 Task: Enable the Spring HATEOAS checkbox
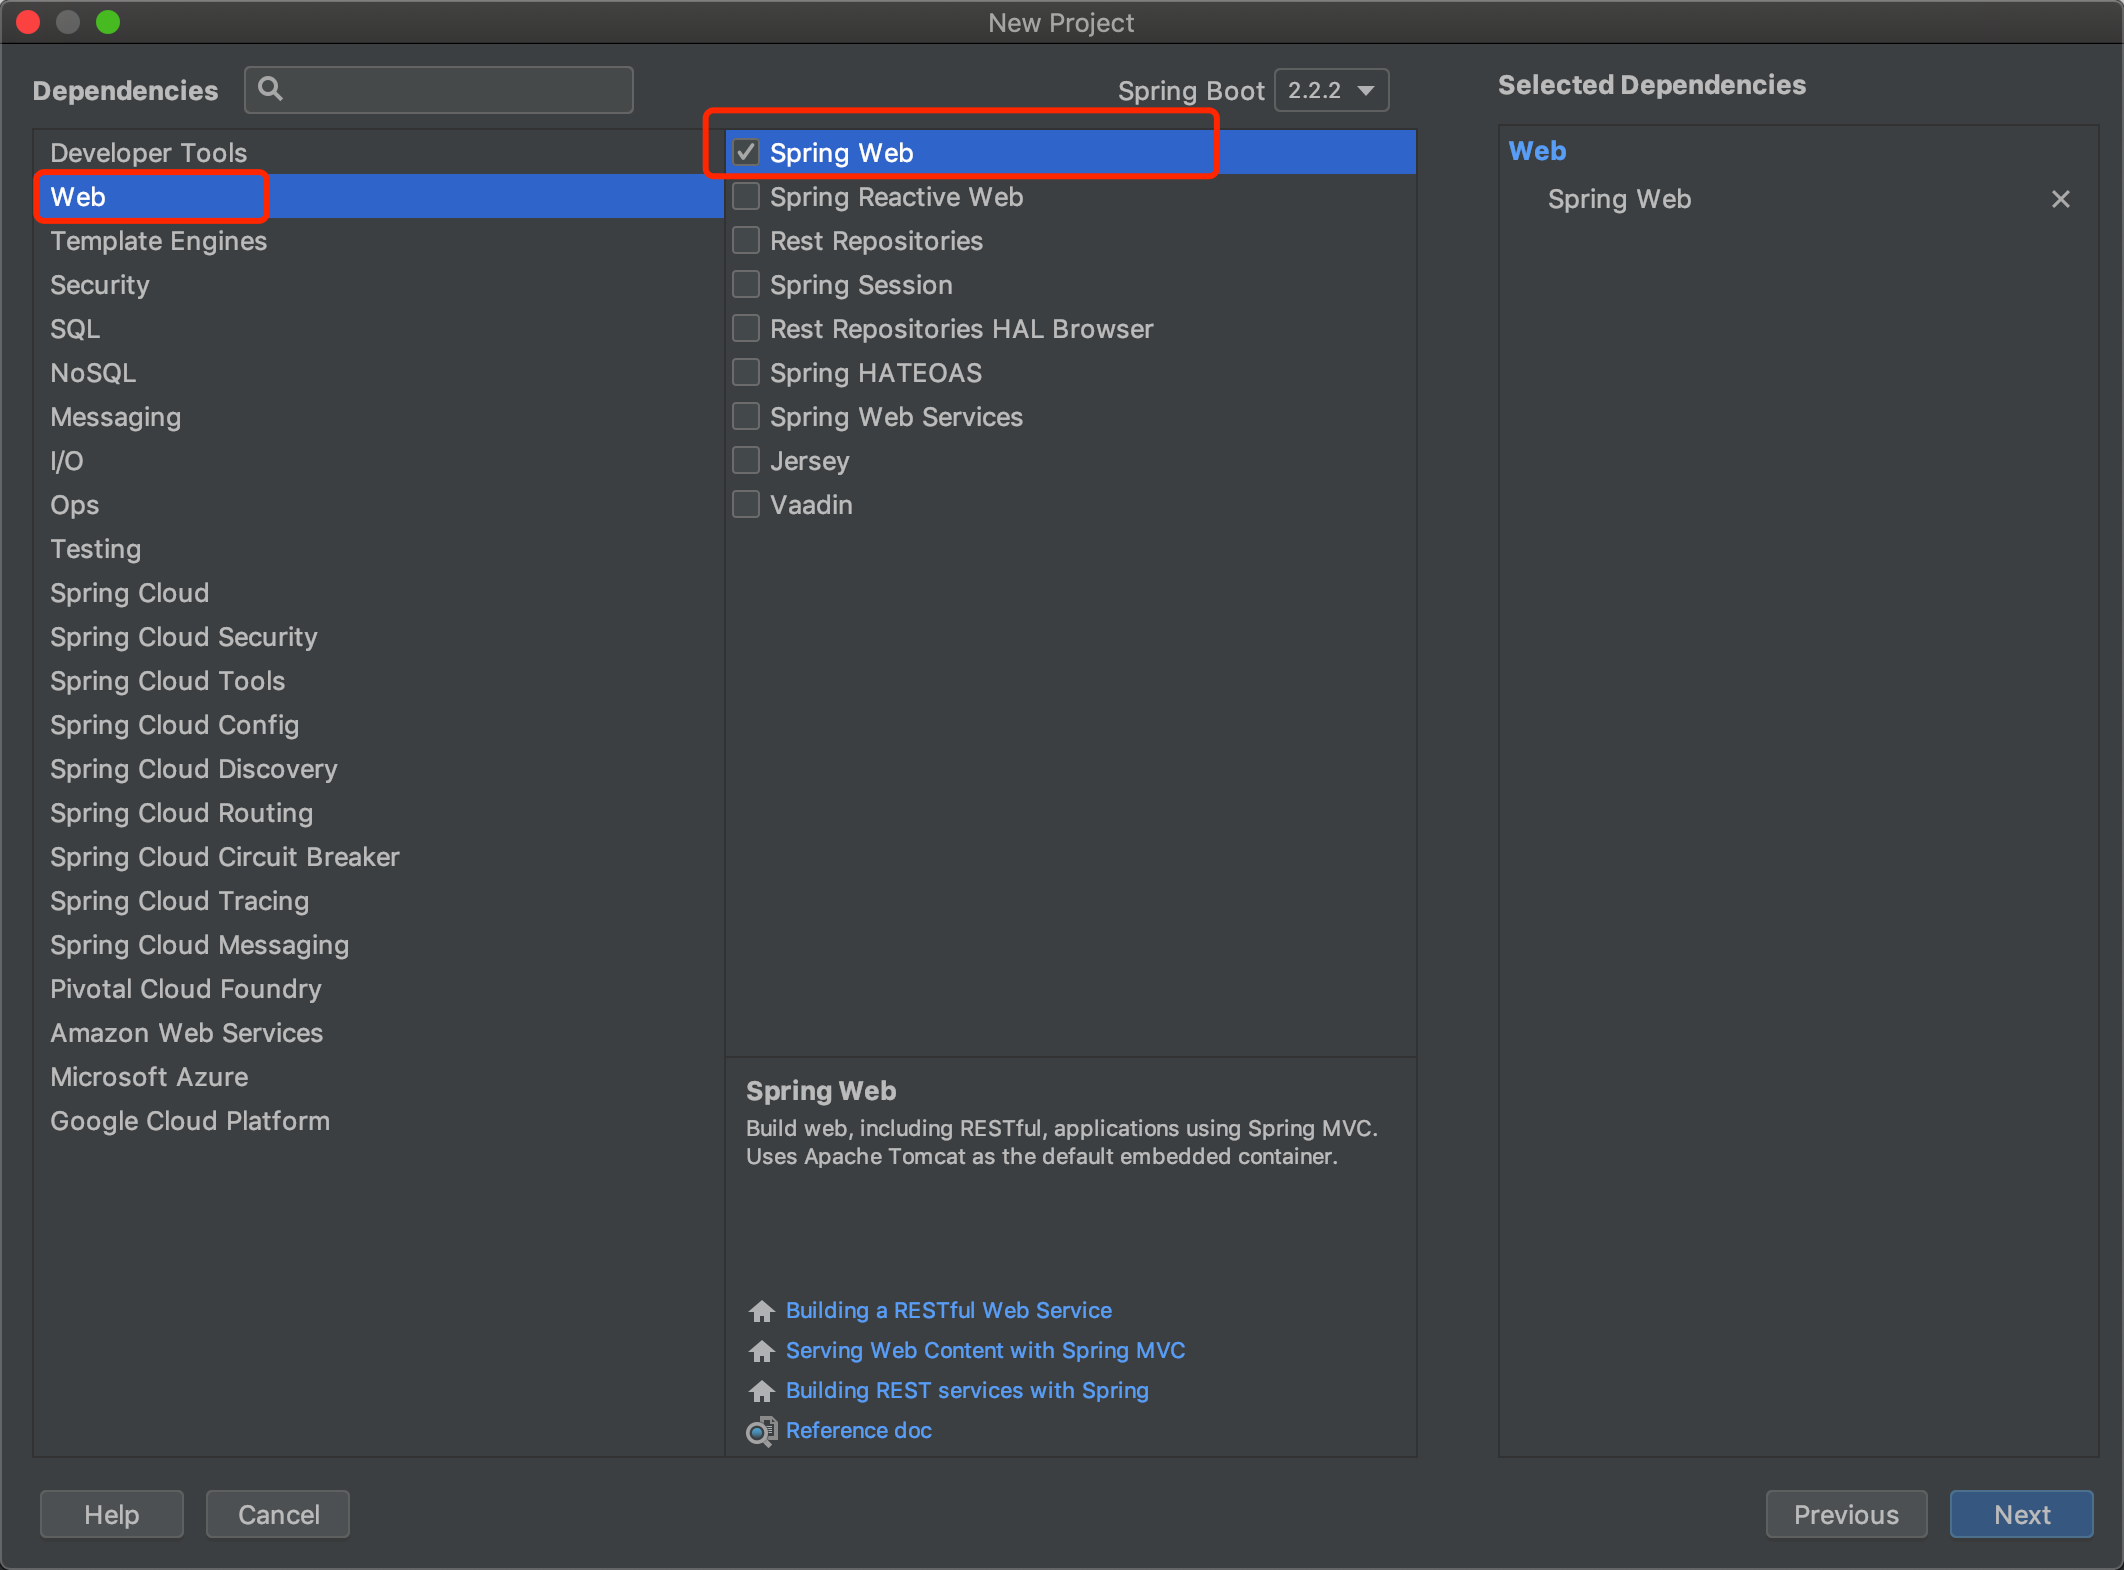coord(746,372)
